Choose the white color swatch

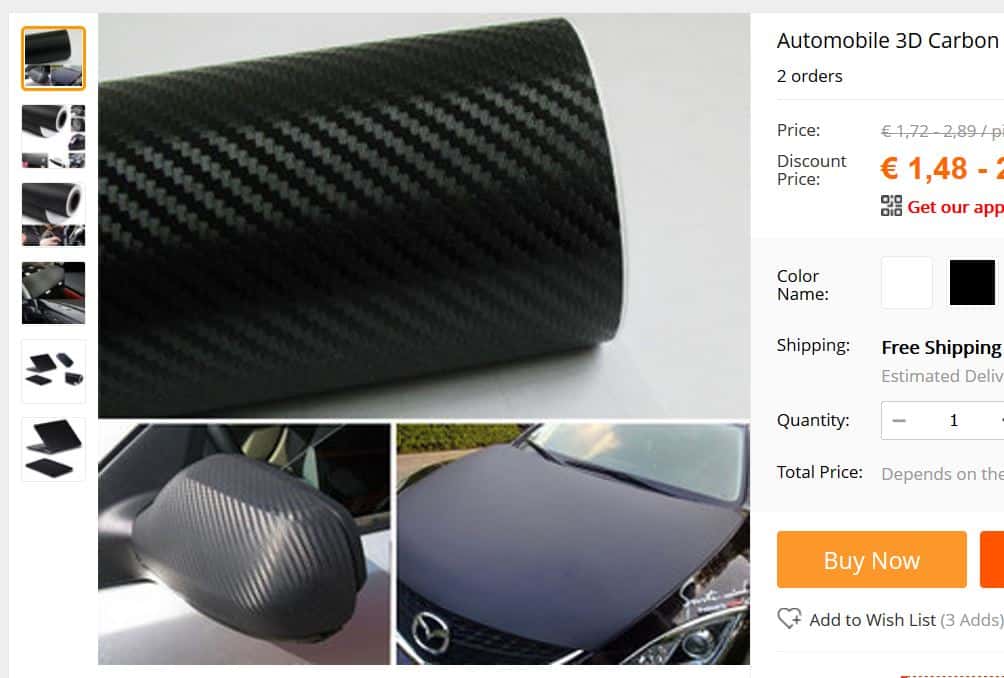907,283
